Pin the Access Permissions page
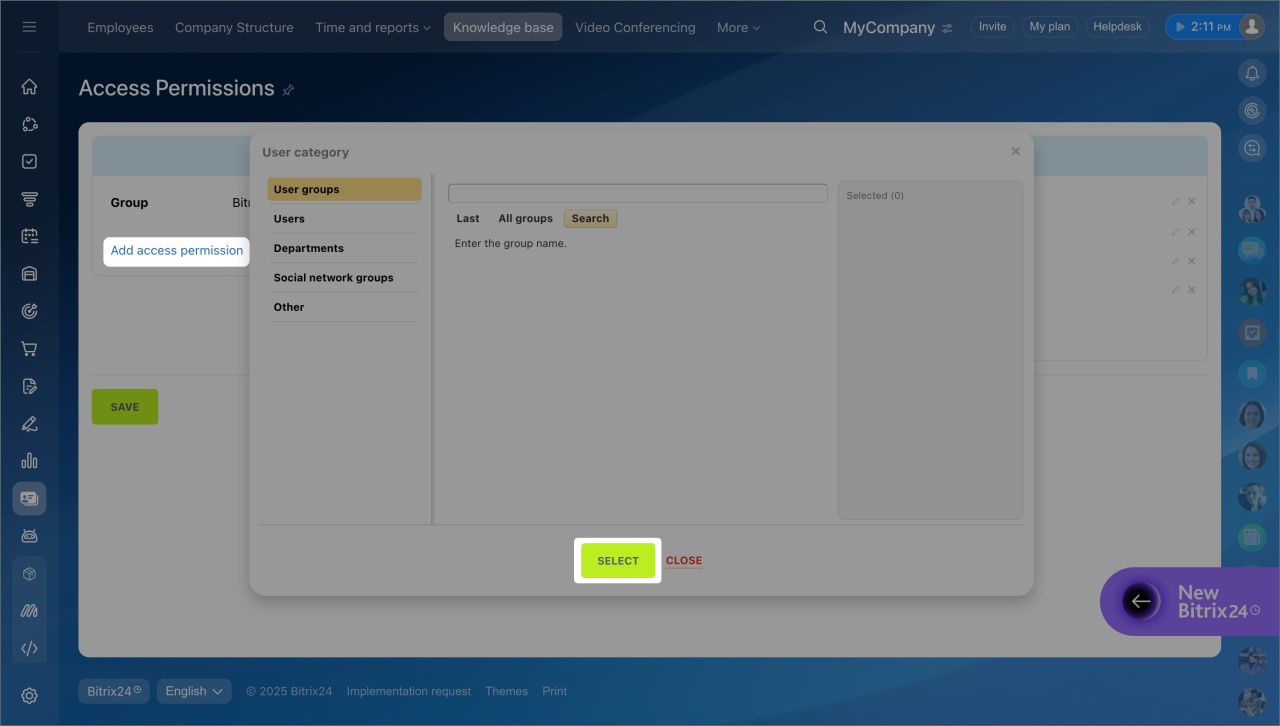 point(288,90)
